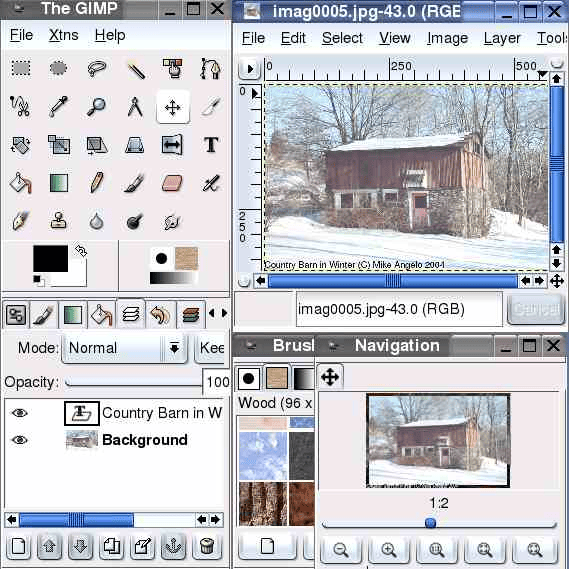569x569 pixels.
Task: Choose the Pencil tool
Action: (97, 183)
